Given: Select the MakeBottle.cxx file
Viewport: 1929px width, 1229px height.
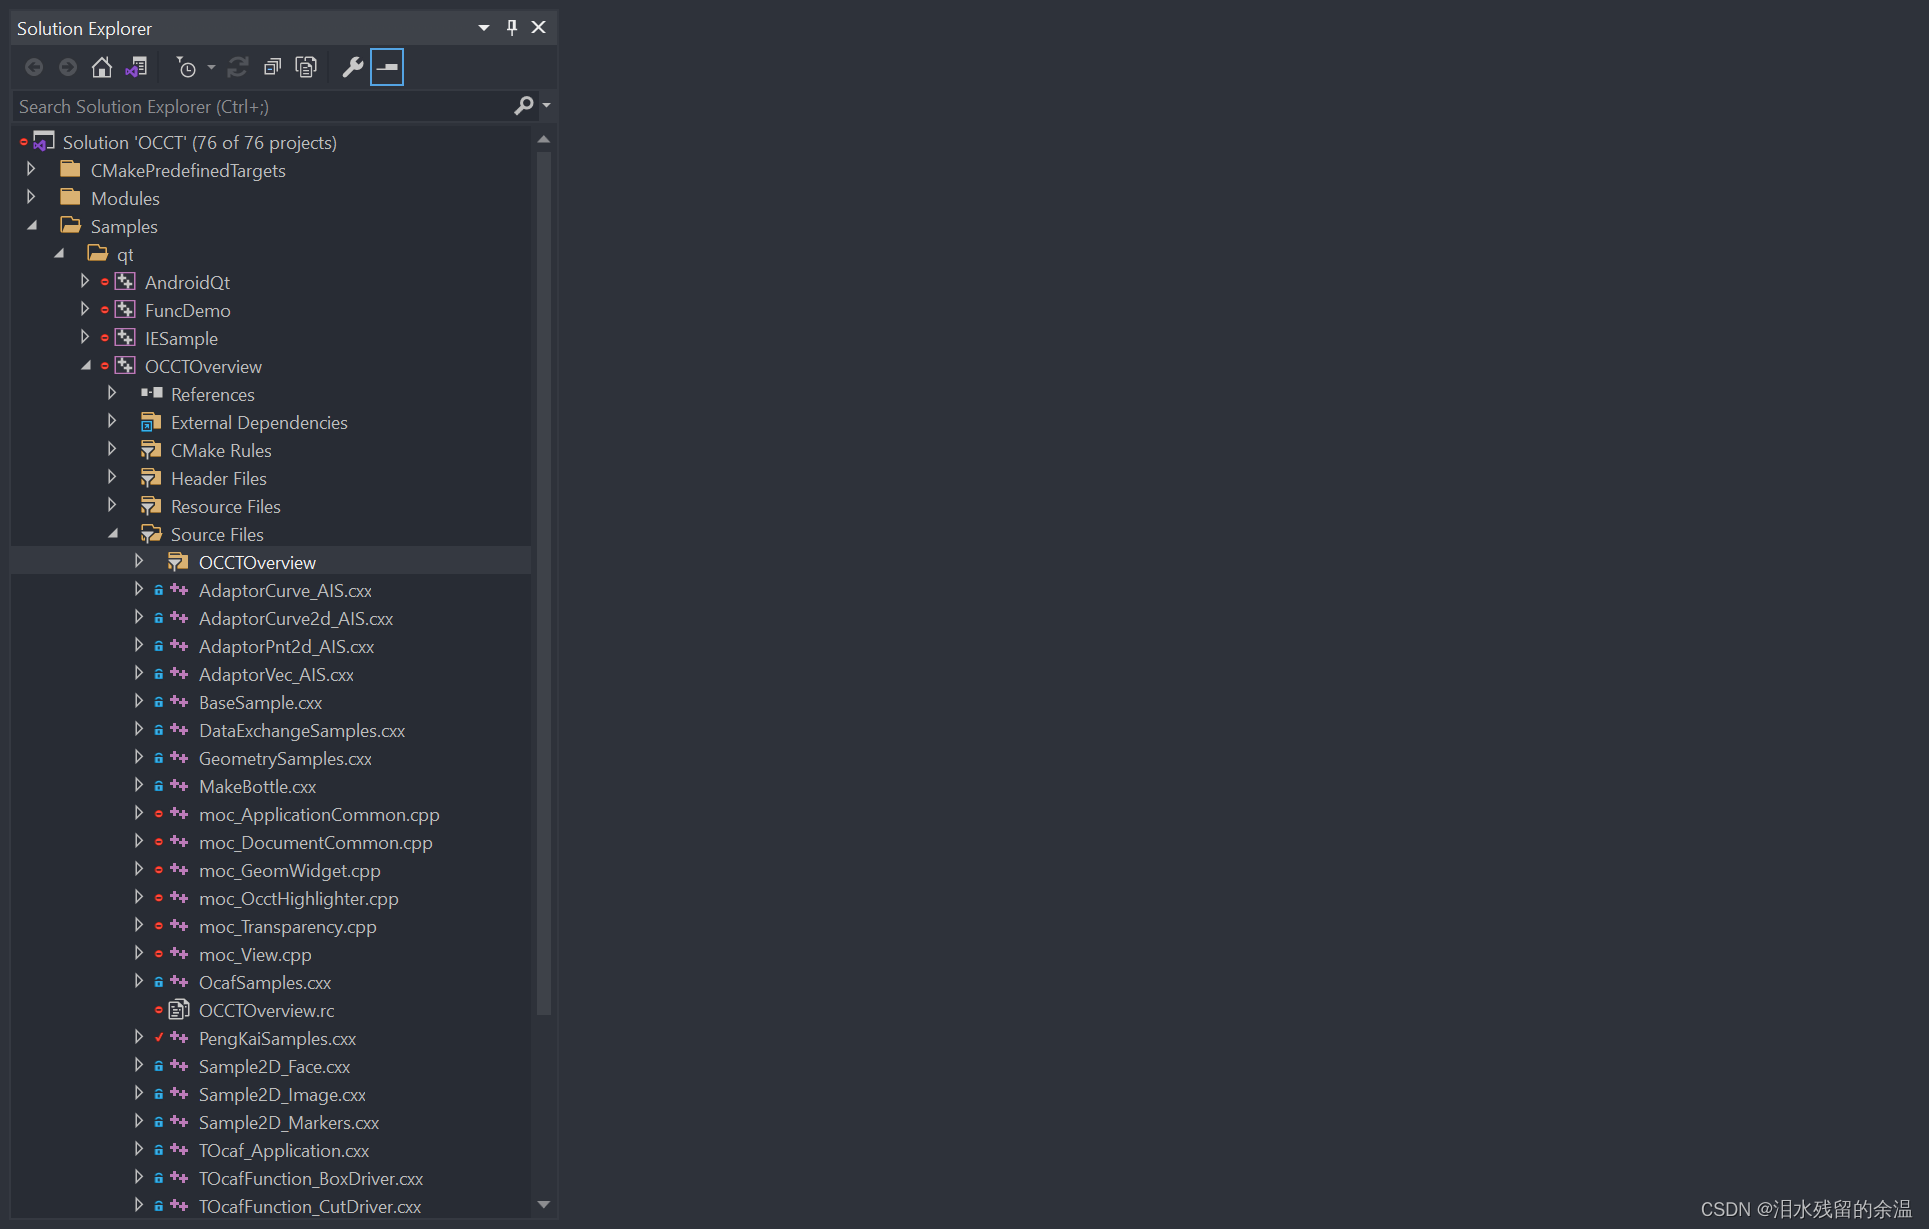Looking at the screenshot, I should point(257,787).
